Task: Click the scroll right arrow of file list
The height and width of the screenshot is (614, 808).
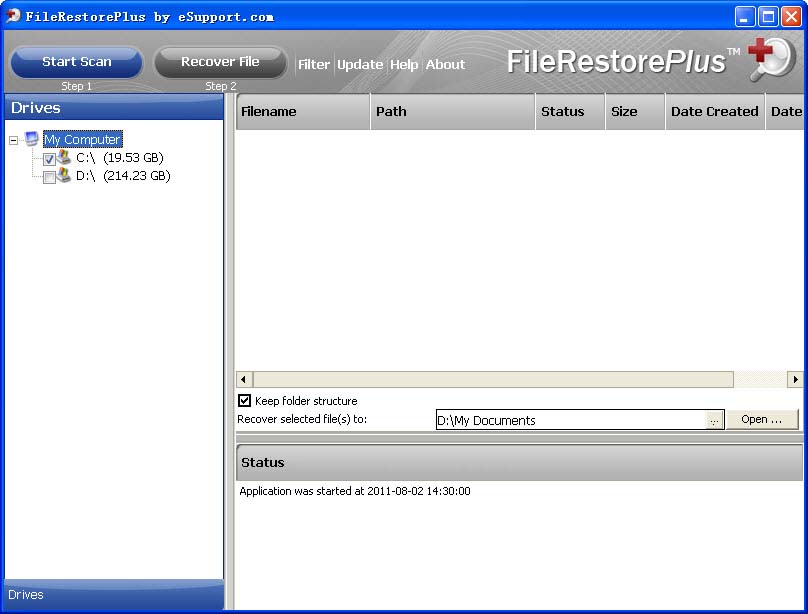Action: coord(795,380)
